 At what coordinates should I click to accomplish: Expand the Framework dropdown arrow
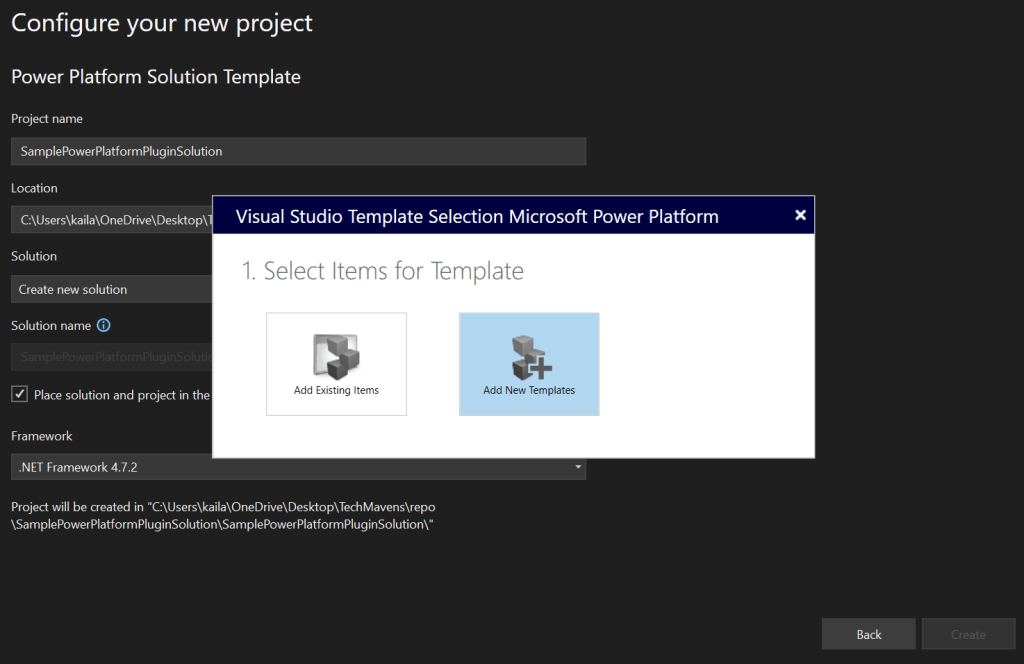tap(577, 467)
